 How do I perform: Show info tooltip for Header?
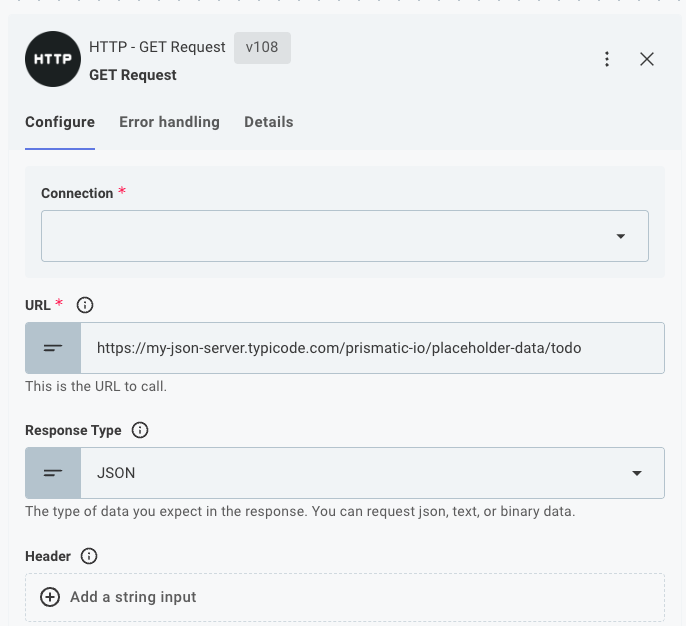[89, 556]
